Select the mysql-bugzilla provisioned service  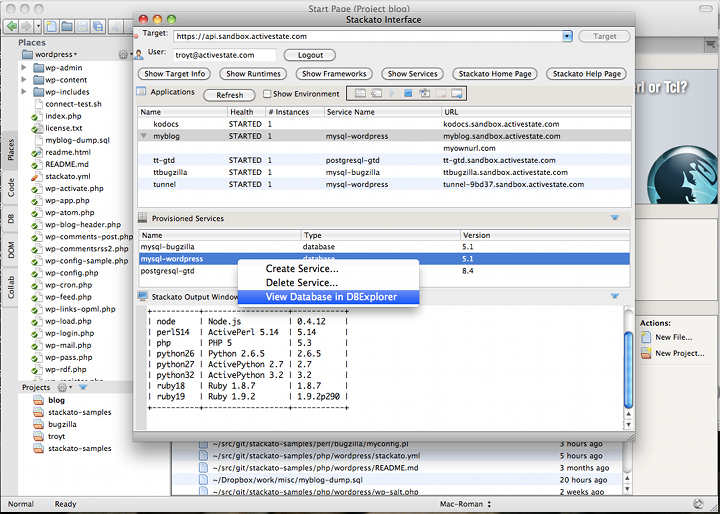click(384, 247)
